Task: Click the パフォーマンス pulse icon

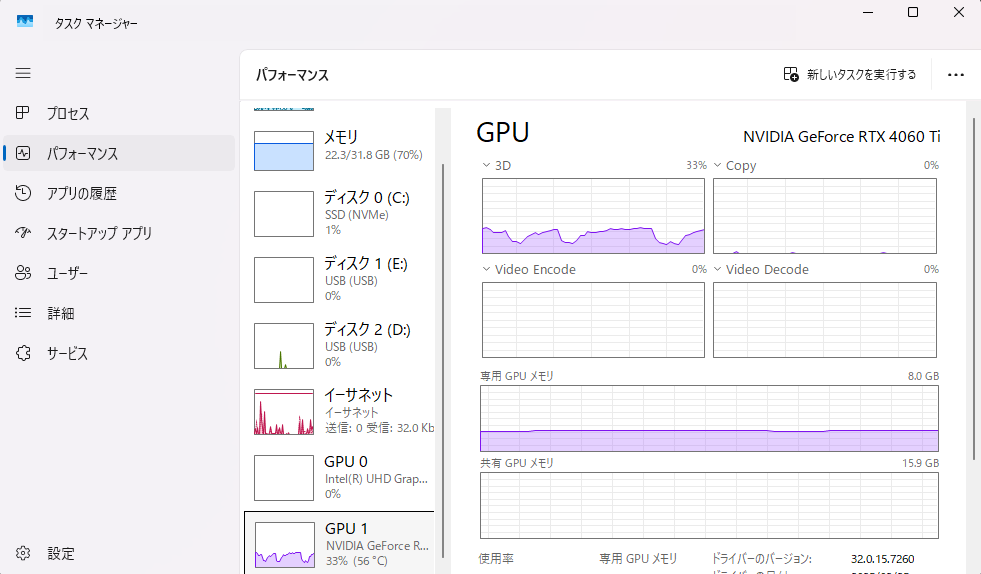Action: click(24, 154)
